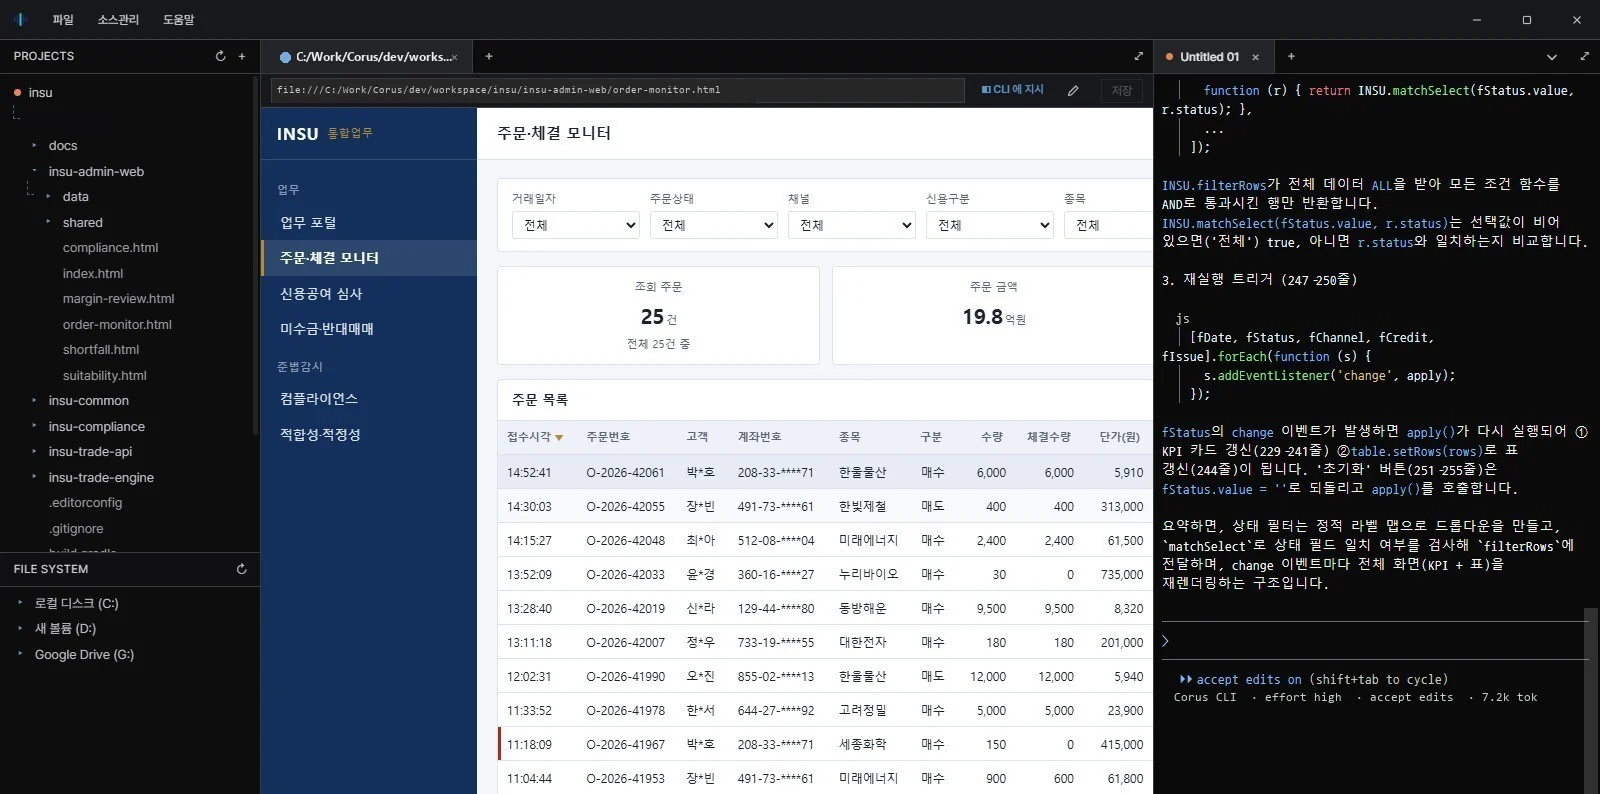Viewport: 1600px width, 794px height.
Task: Open 적합성·적정성 page
Action: (x=369, y=434)
